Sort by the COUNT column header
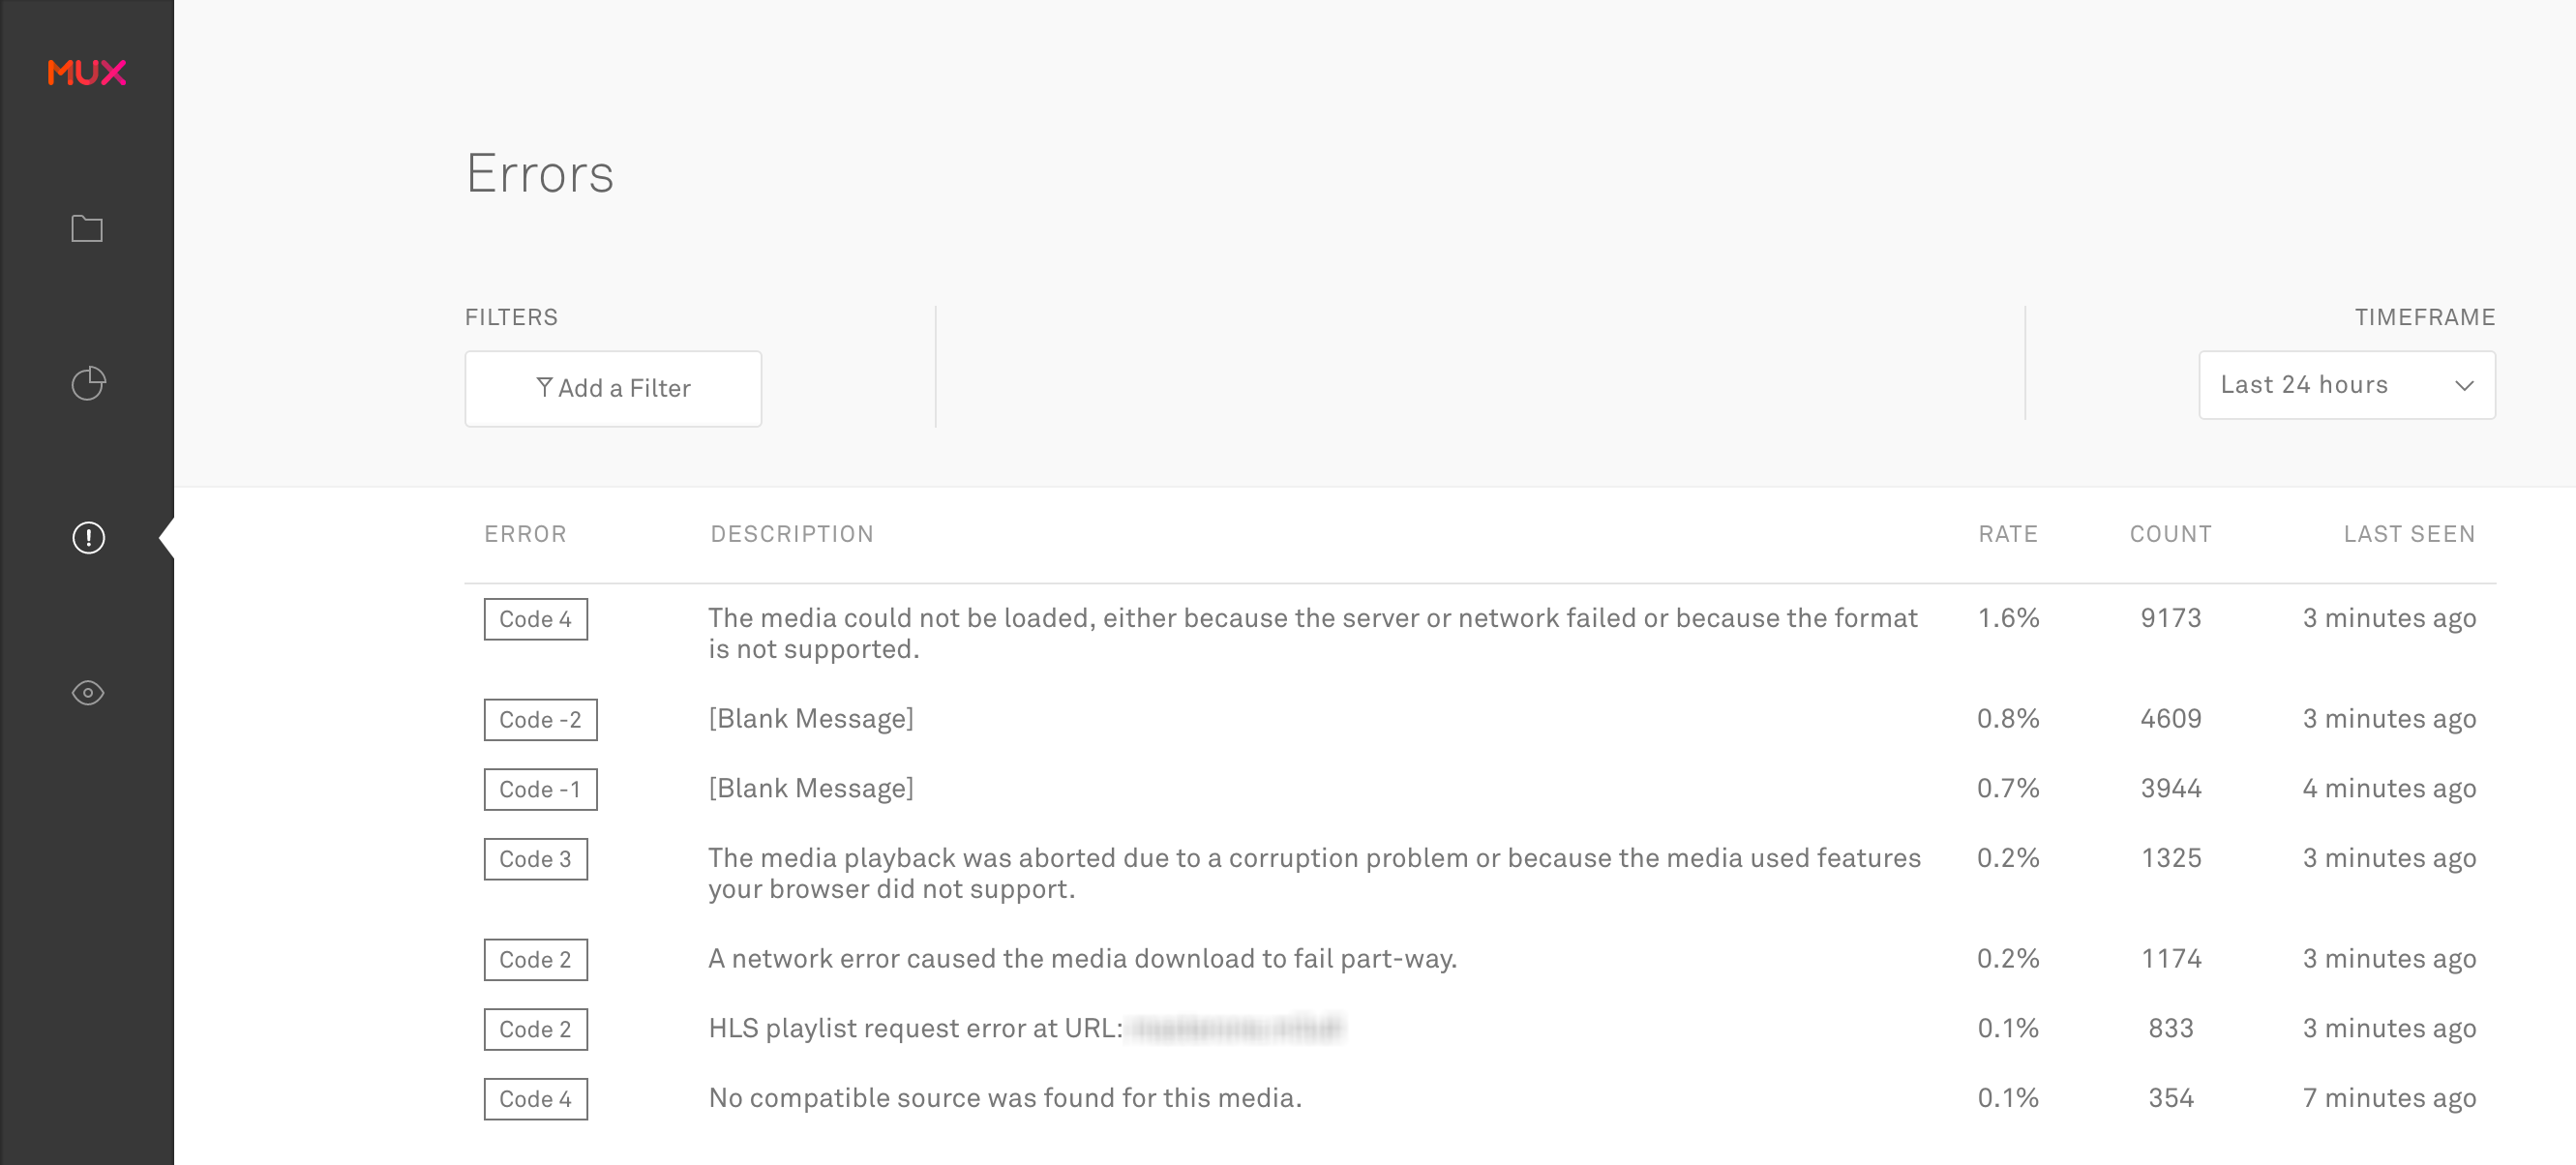 point(2170,534)
